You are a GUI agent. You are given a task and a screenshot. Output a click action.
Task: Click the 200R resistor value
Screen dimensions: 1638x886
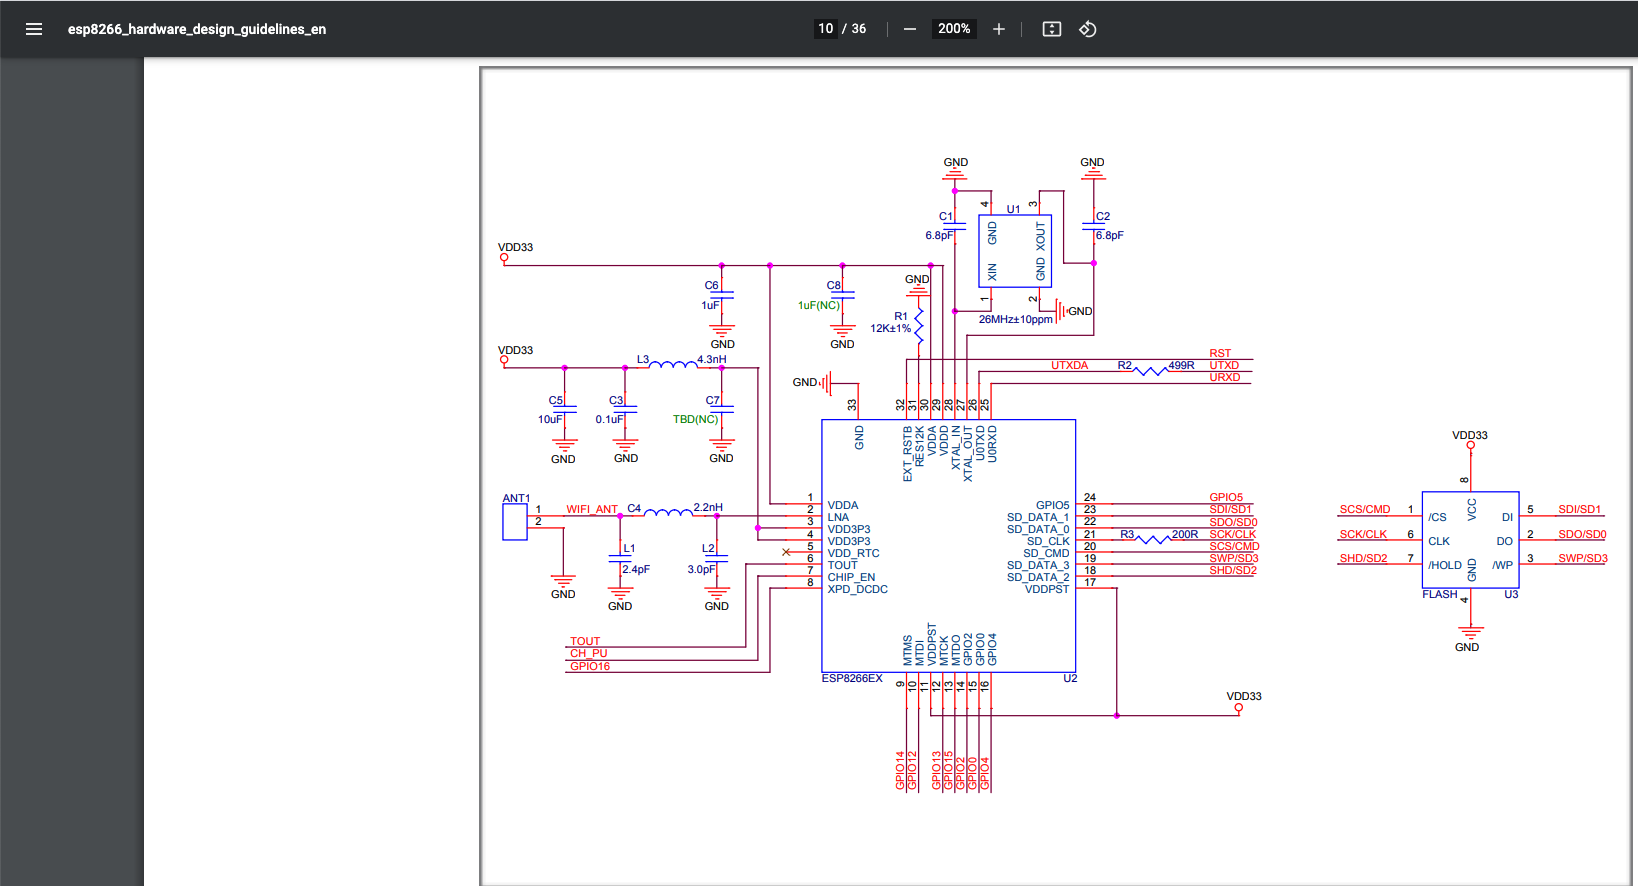(1185, 534)
